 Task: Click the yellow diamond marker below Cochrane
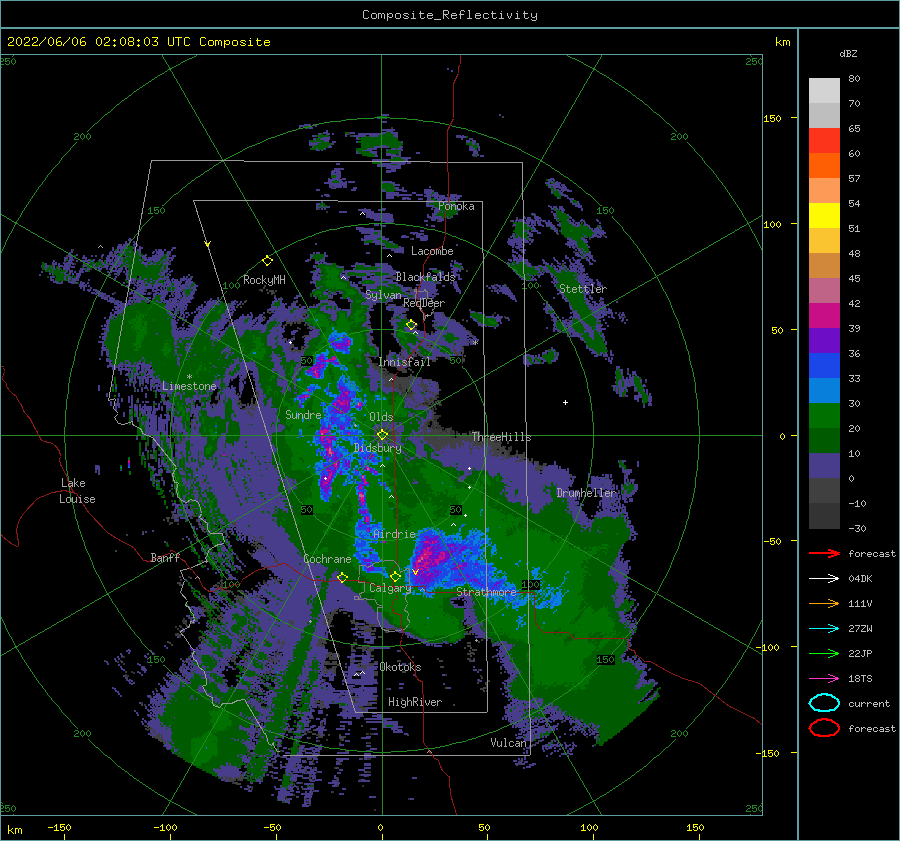coord(342,577)
